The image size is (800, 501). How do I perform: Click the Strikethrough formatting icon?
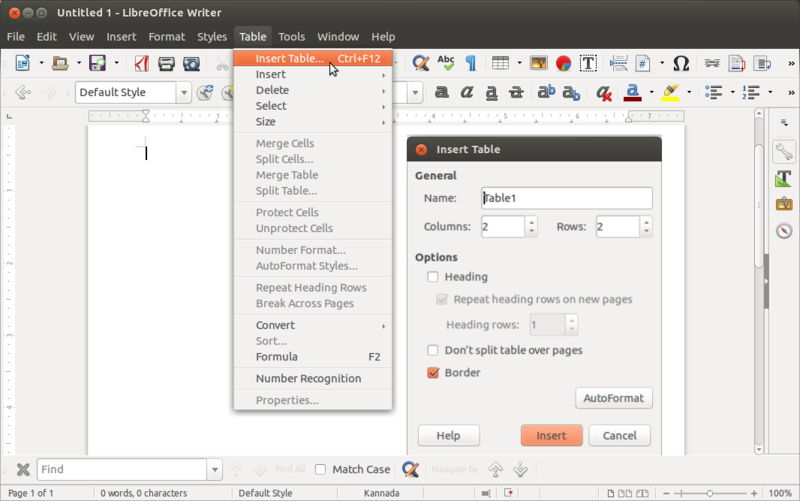click(516, 92)
